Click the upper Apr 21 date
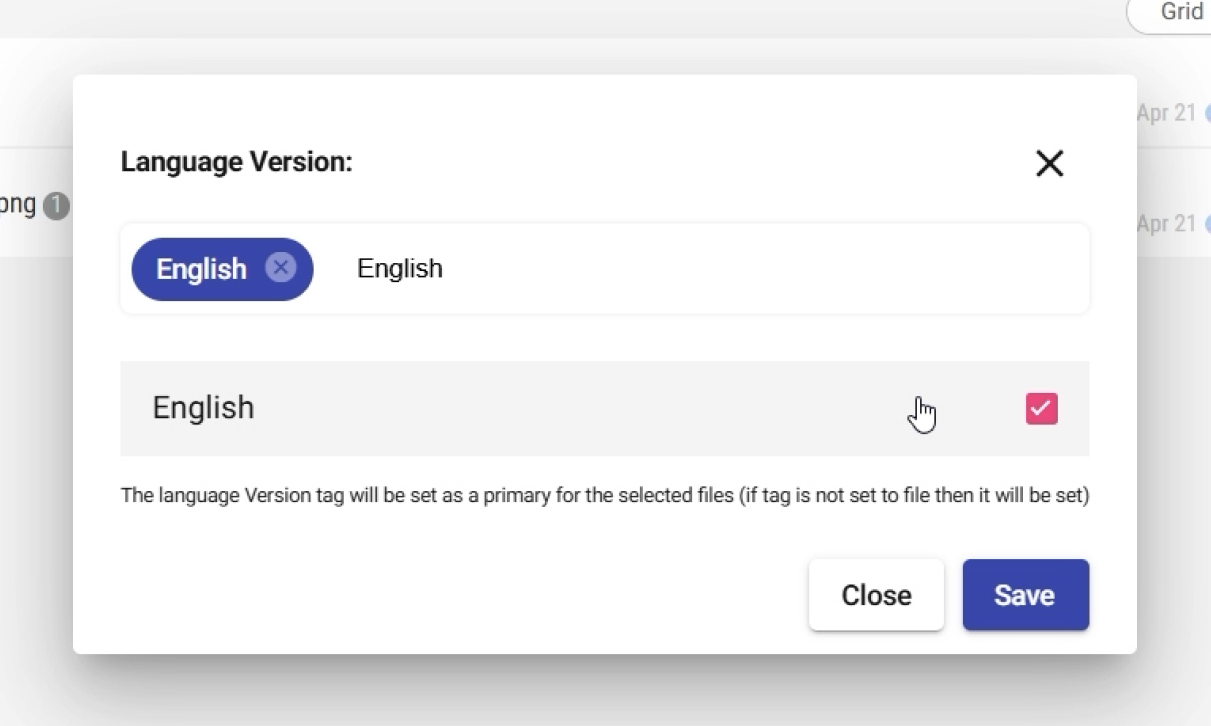The height and width of the screenshot is (726, 1211). (1166, 113)
